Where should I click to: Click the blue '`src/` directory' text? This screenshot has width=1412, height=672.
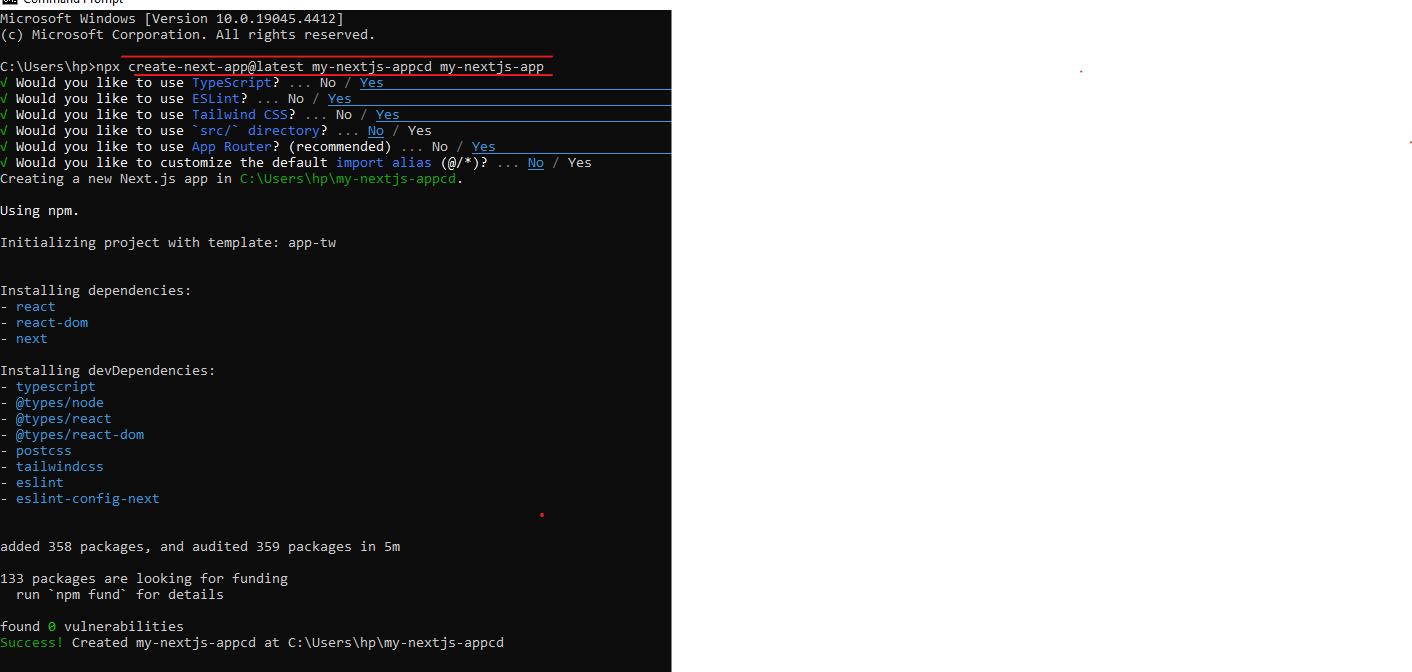[256, 131]
